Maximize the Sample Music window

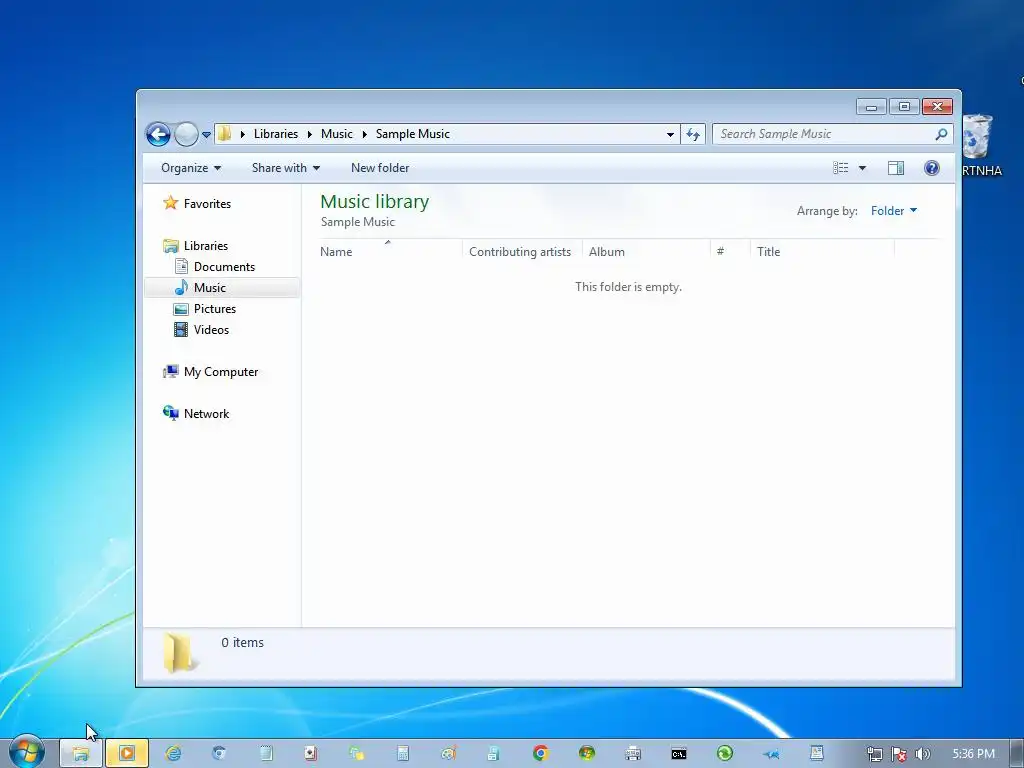(904, 106)
